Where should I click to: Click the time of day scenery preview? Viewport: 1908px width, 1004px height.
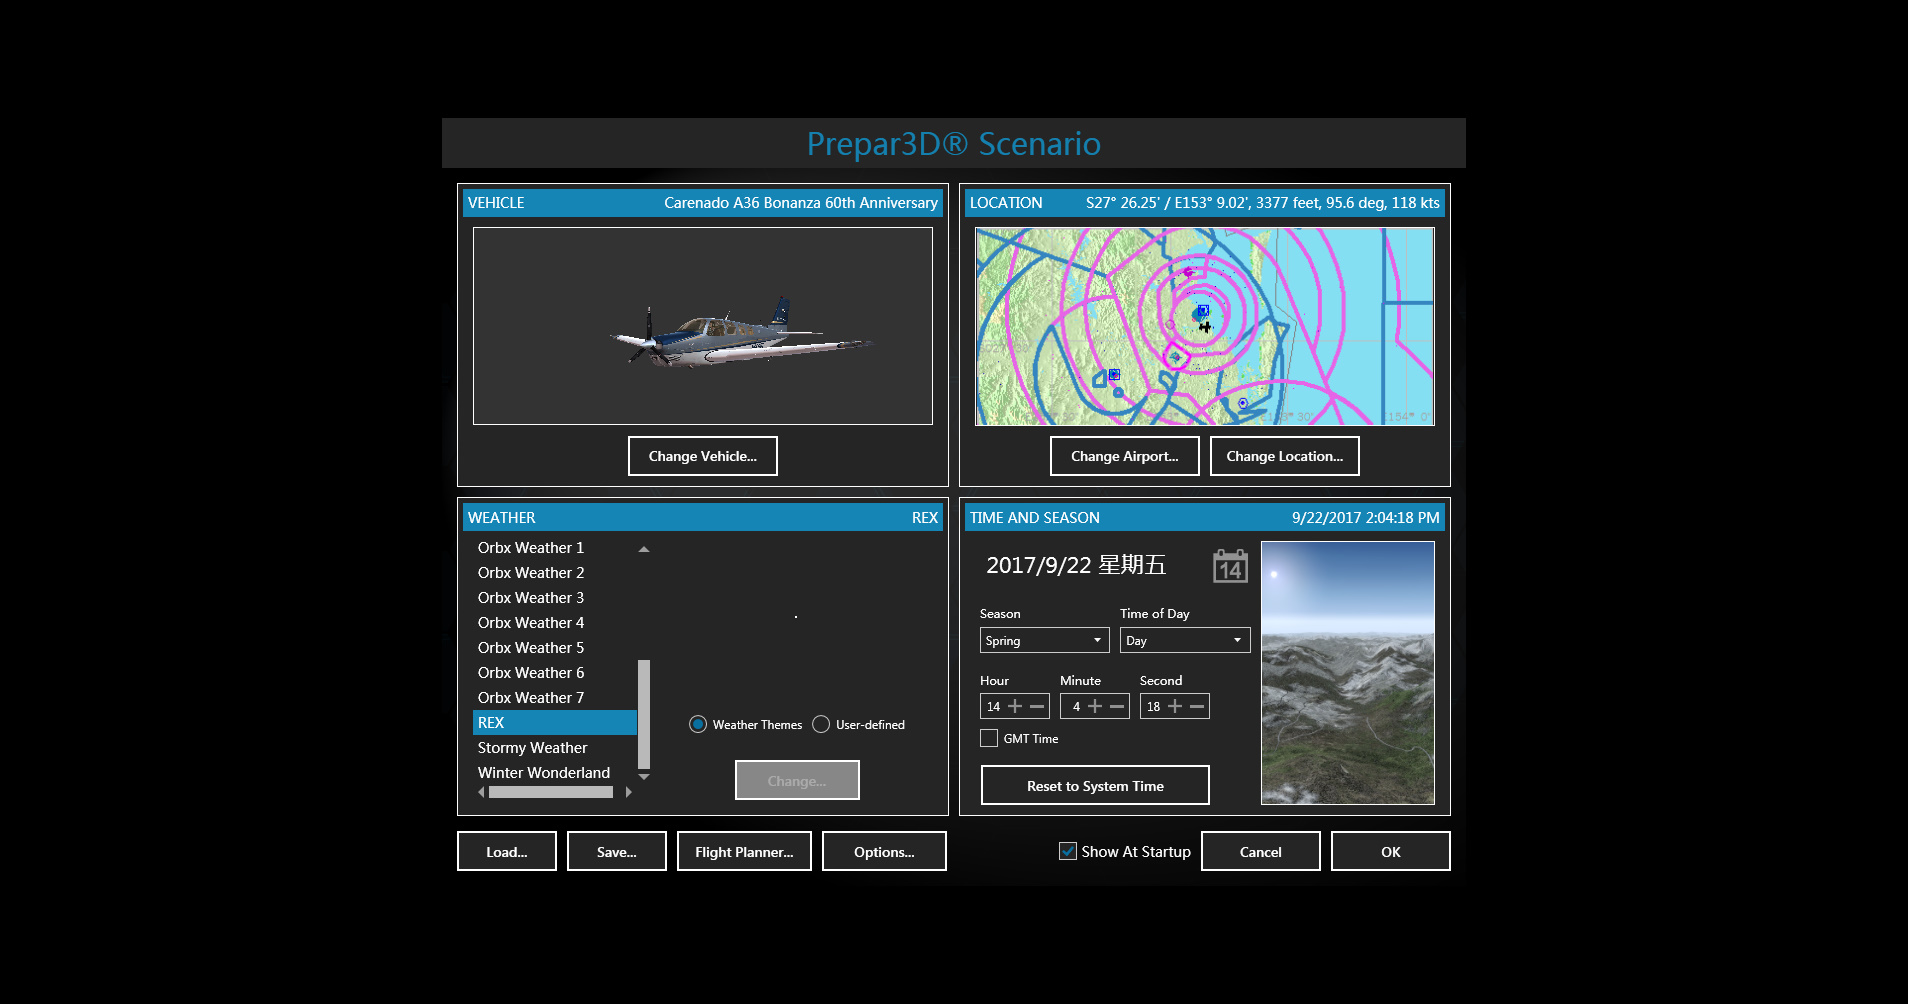[1347, 672]
